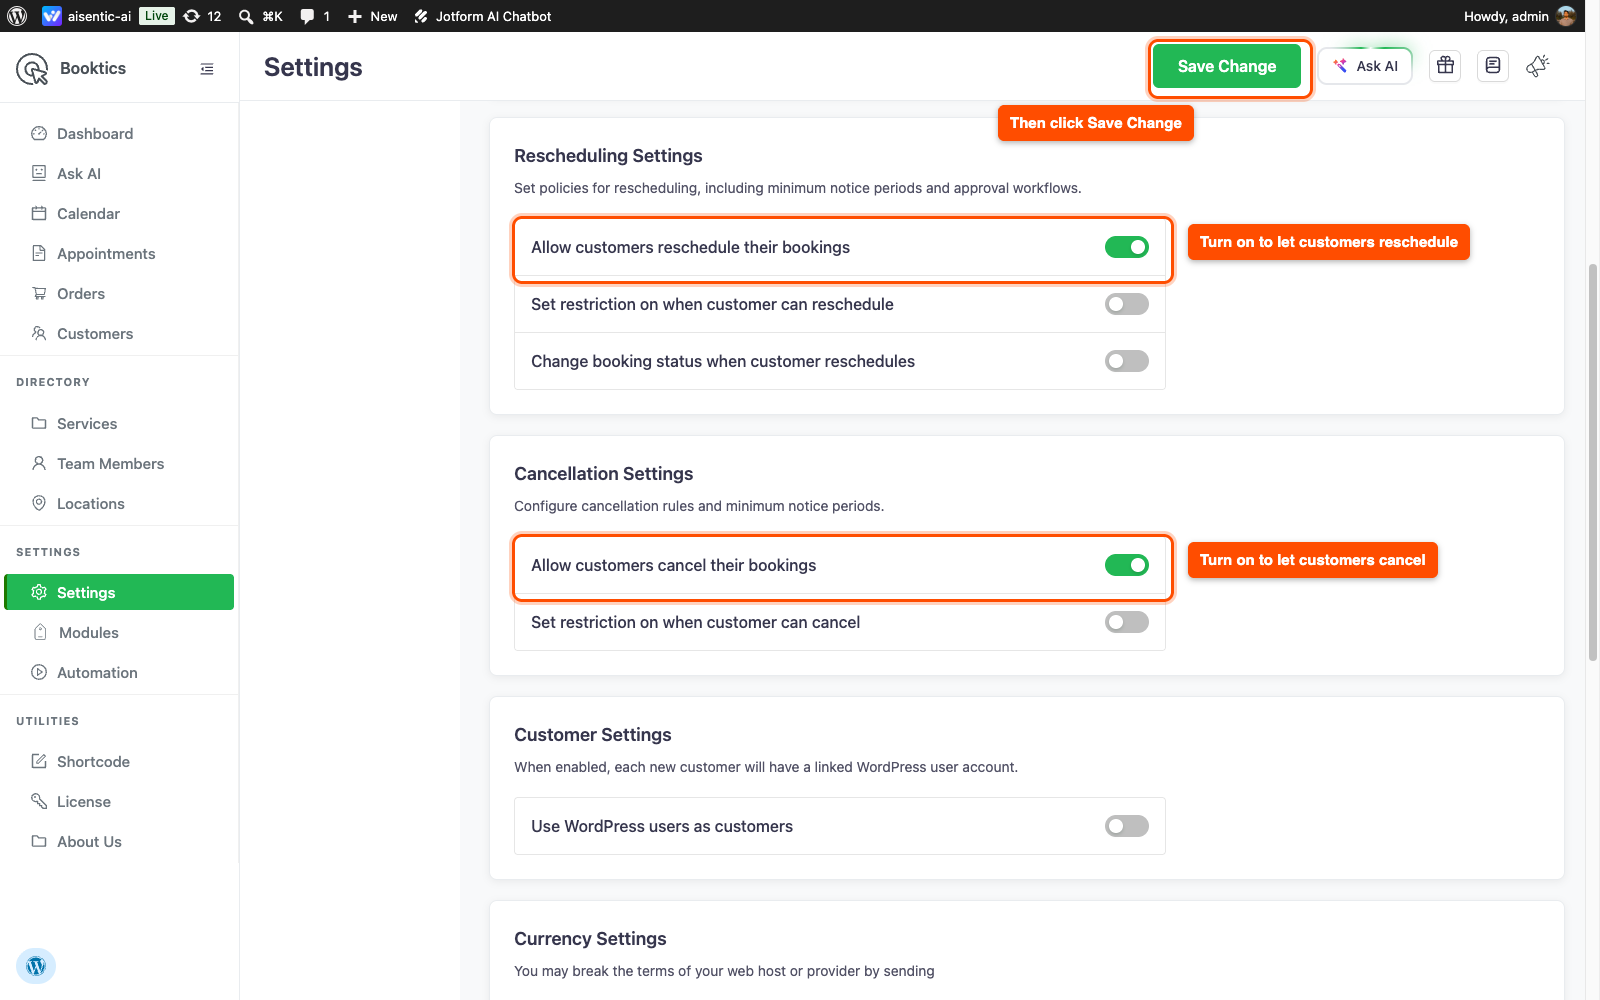Click the Dashboard sidebar icon
1600x1000 pixels.
(x=39, y=134)
